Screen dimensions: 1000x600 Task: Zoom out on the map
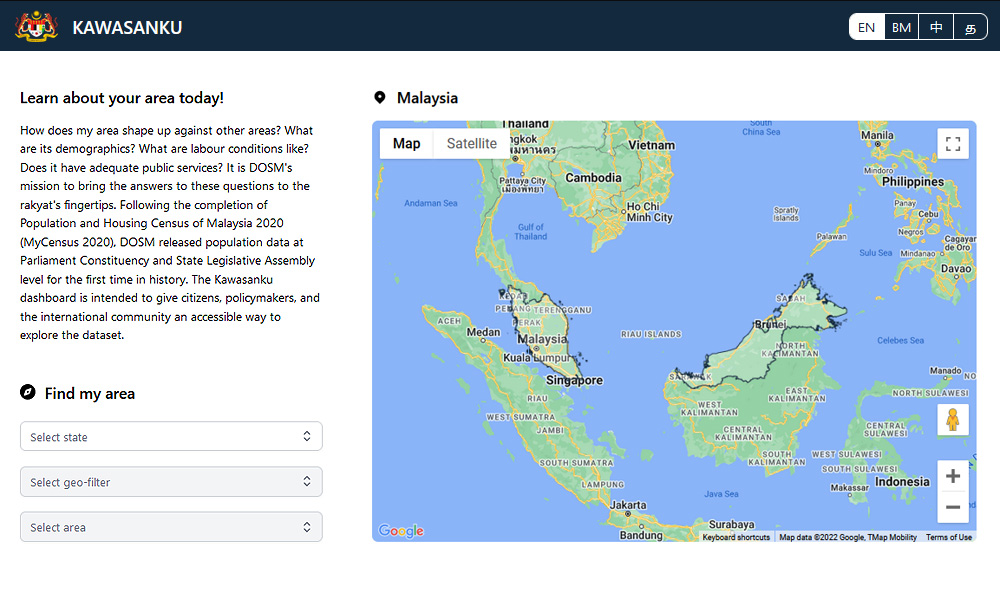[x=953, y=507]
